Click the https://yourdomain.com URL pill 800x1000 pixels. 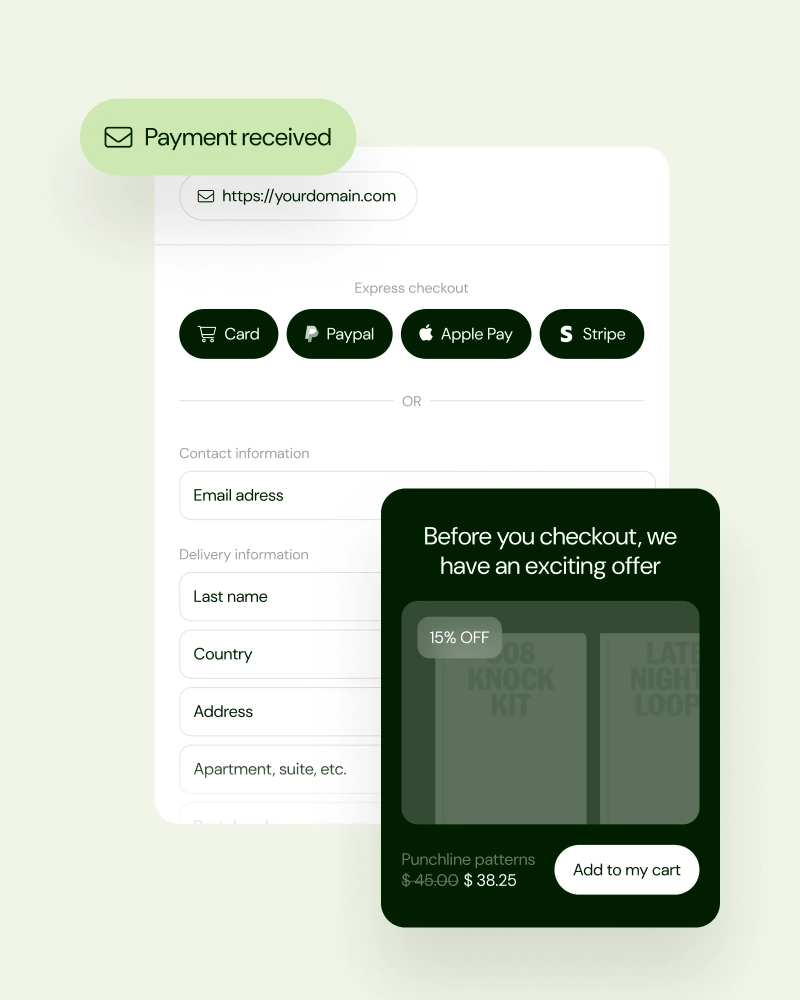click(298, 196)
